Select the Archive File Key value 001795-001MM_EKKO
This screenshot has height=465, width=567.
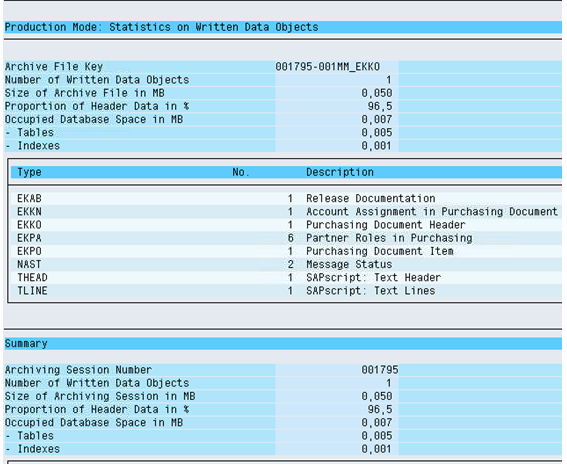pos(327,67)
